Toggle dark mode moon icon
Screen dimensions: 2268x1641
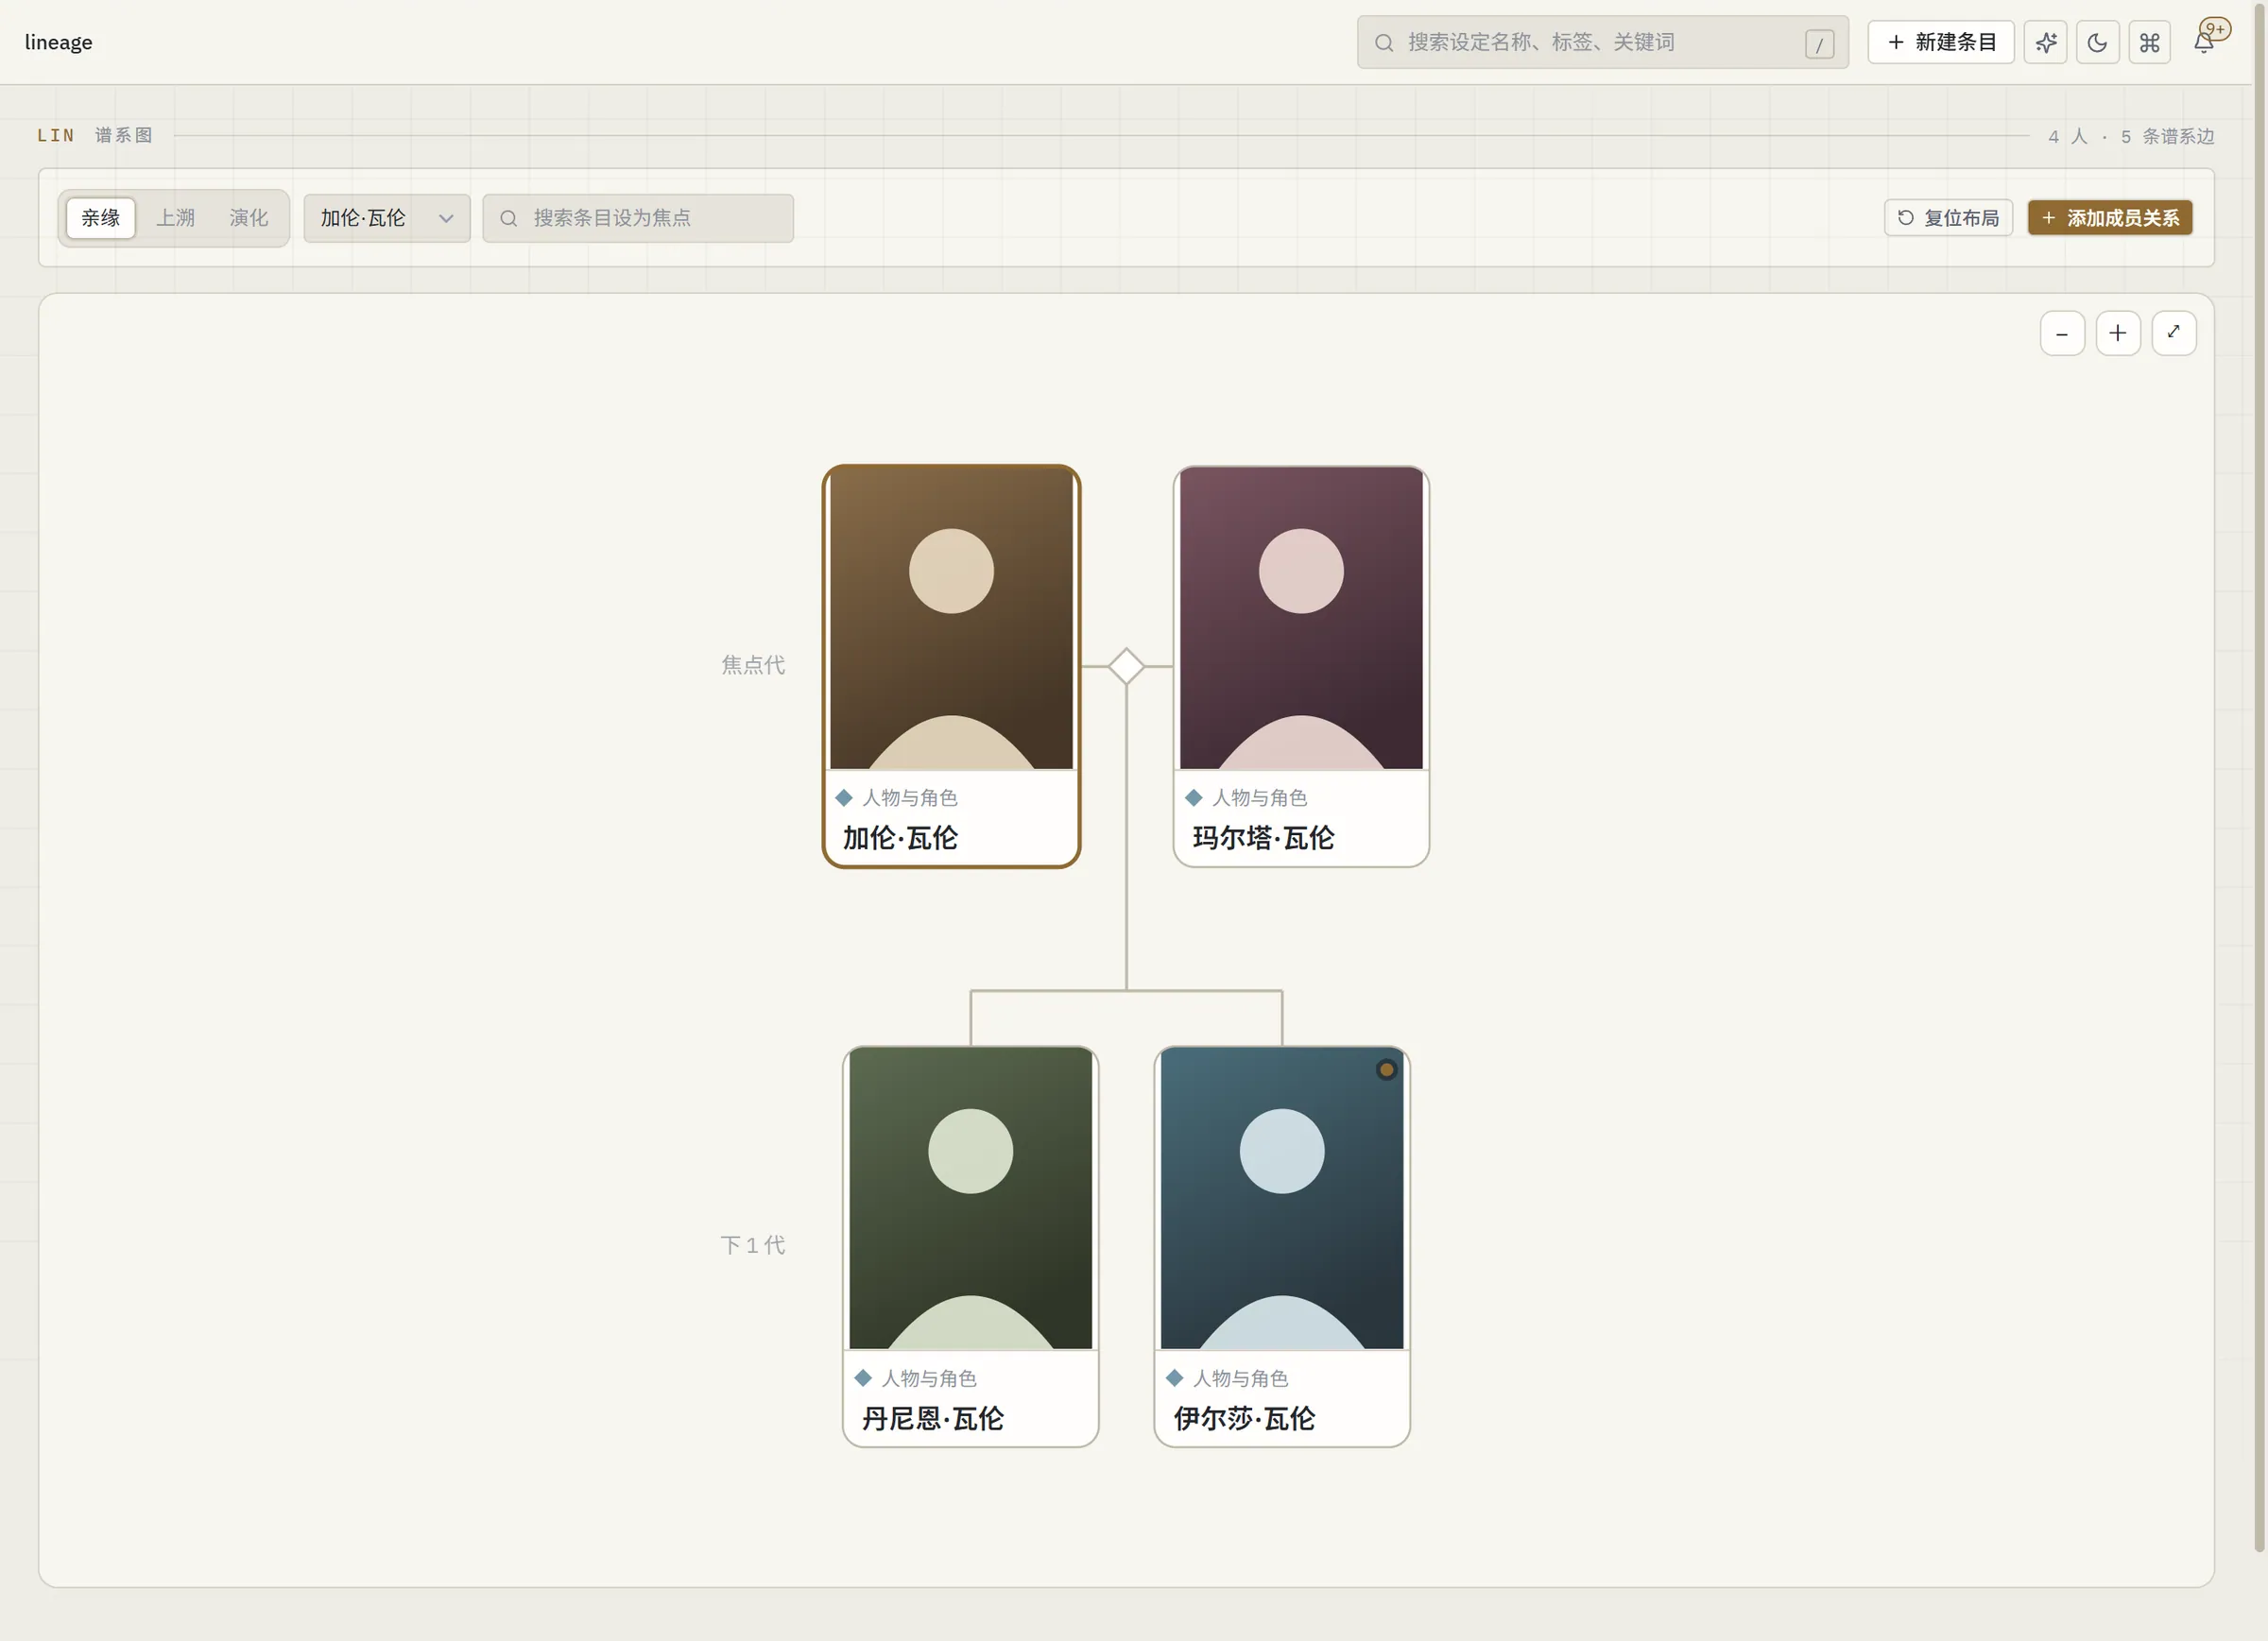point(2097,42)
